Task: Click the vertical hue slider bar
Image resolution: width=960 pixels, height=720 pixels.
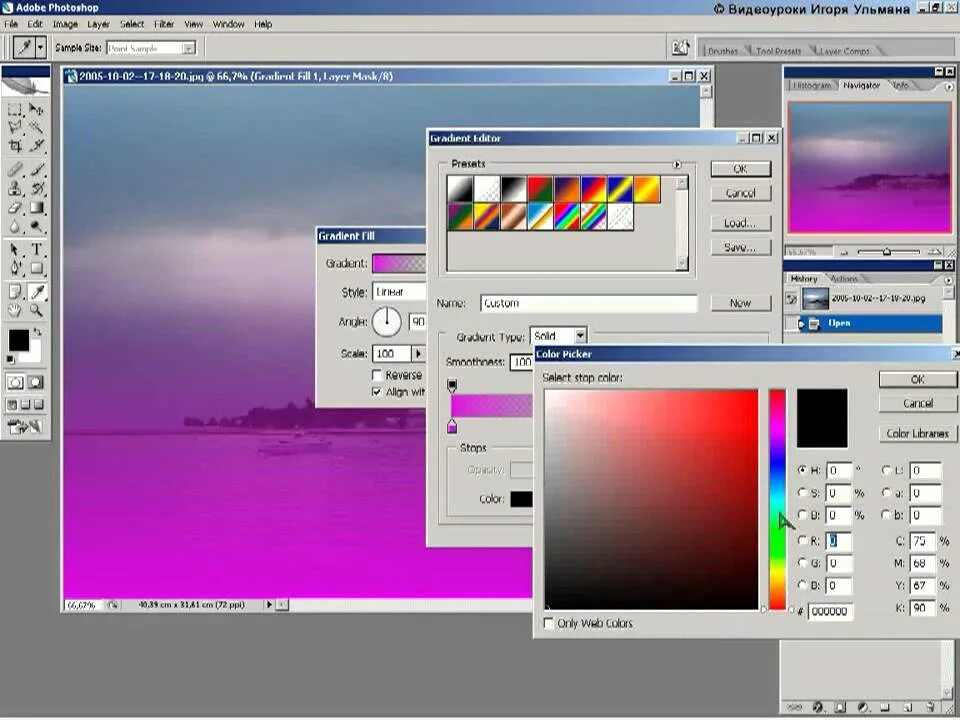Action: point(777,500)
